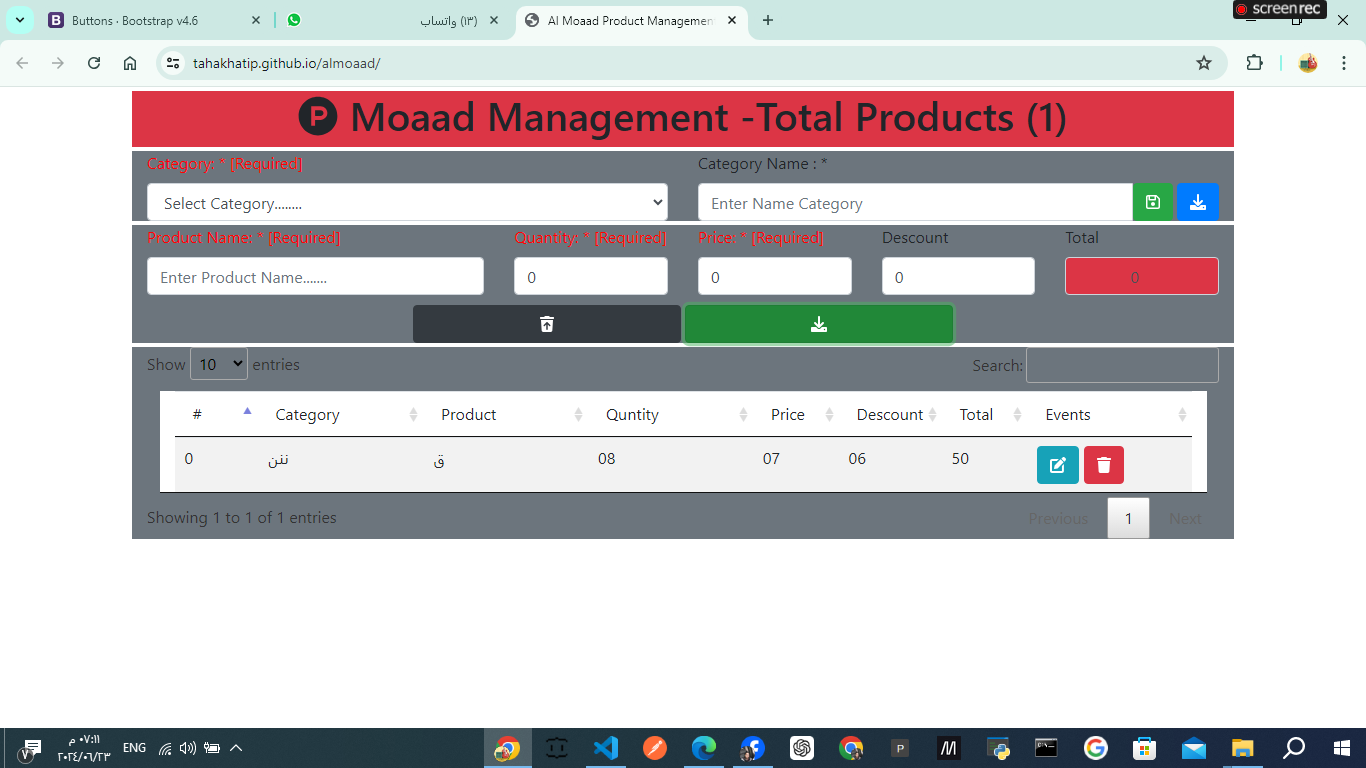Click the green add product download button

coord(819,324)
